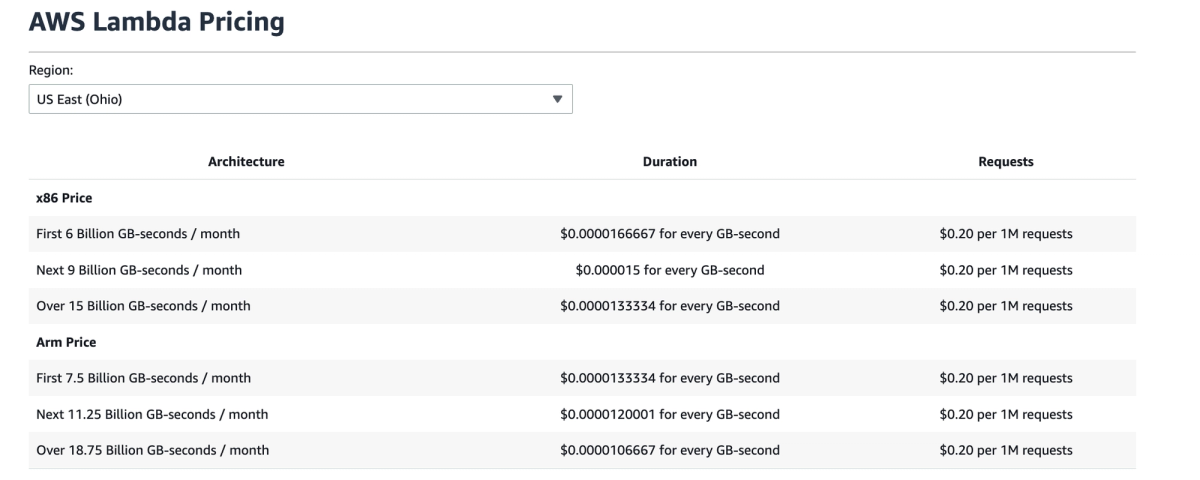Open the Region dropdown showing US East (Ohio)
Image resolution: width=1200 pixels, height=480 pixels.
(x=300, y=99)
